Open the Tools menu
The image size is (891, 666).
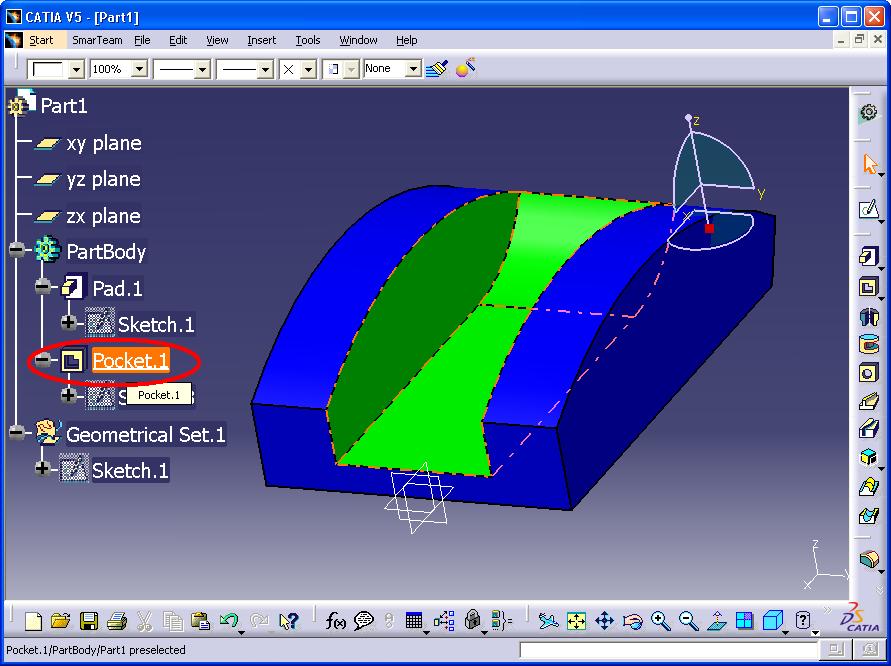(307, 40)
